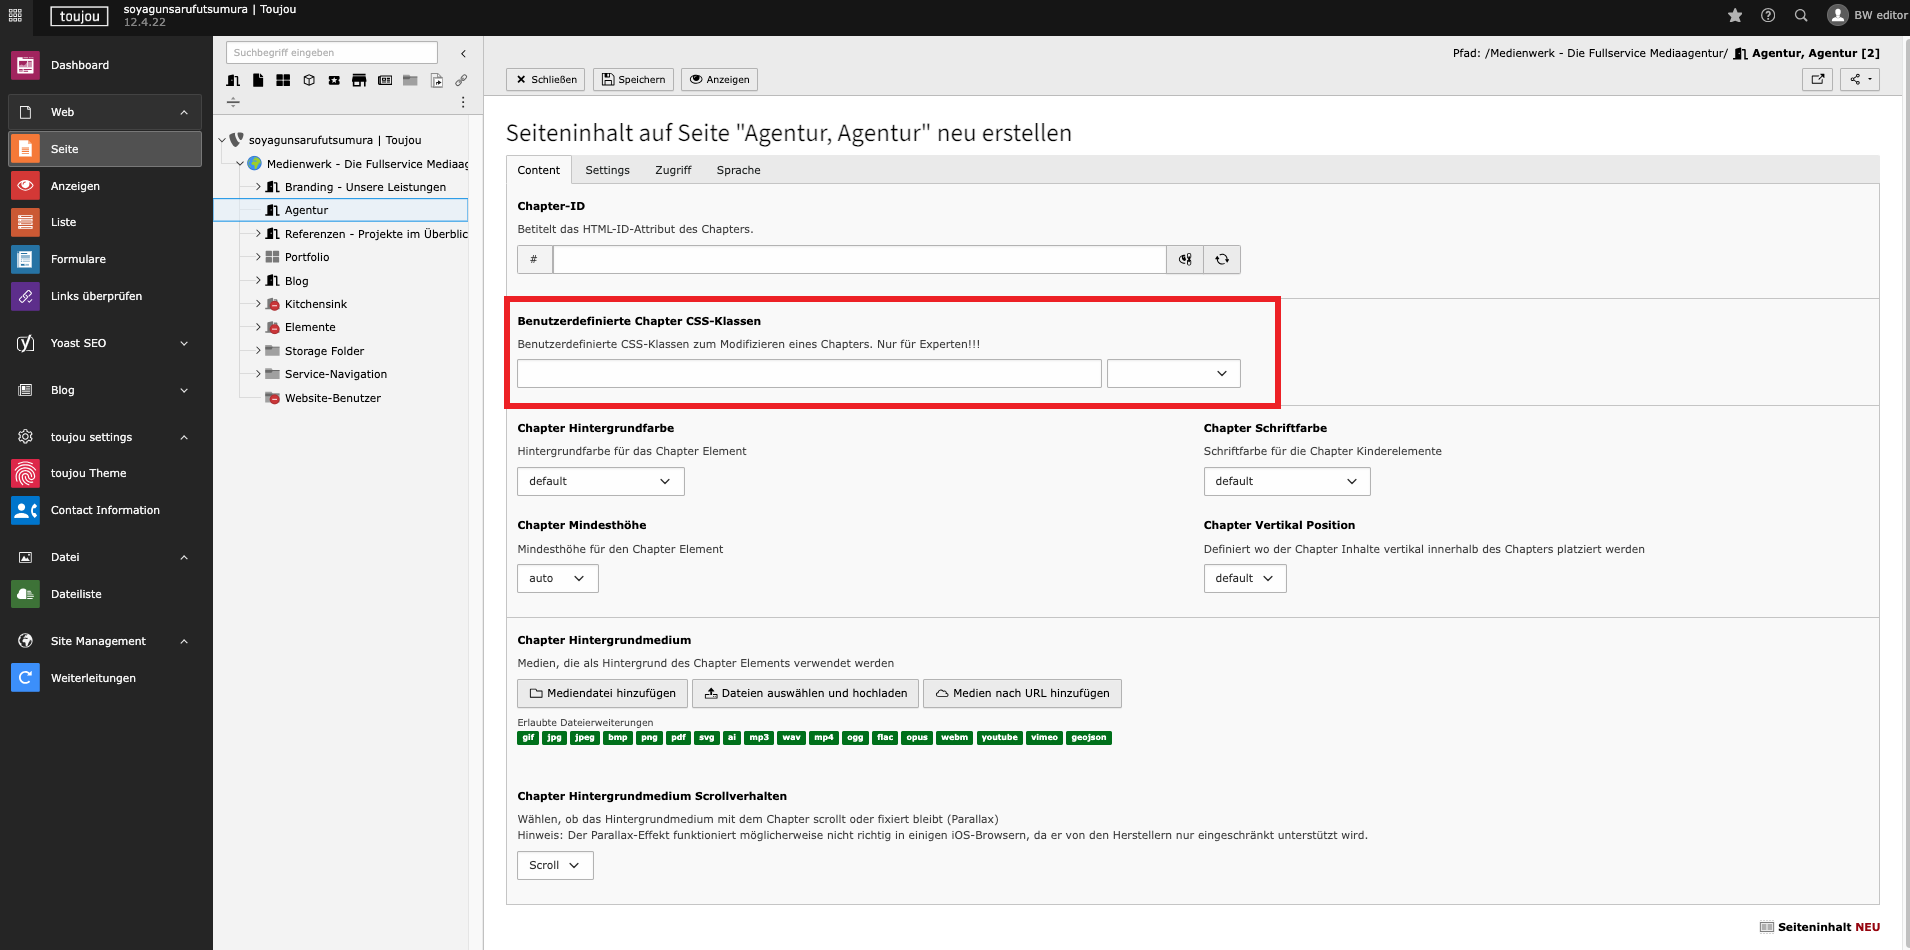Switch to the Settings tab
This screenshot has height=950, width=1910.
(607, 170)
